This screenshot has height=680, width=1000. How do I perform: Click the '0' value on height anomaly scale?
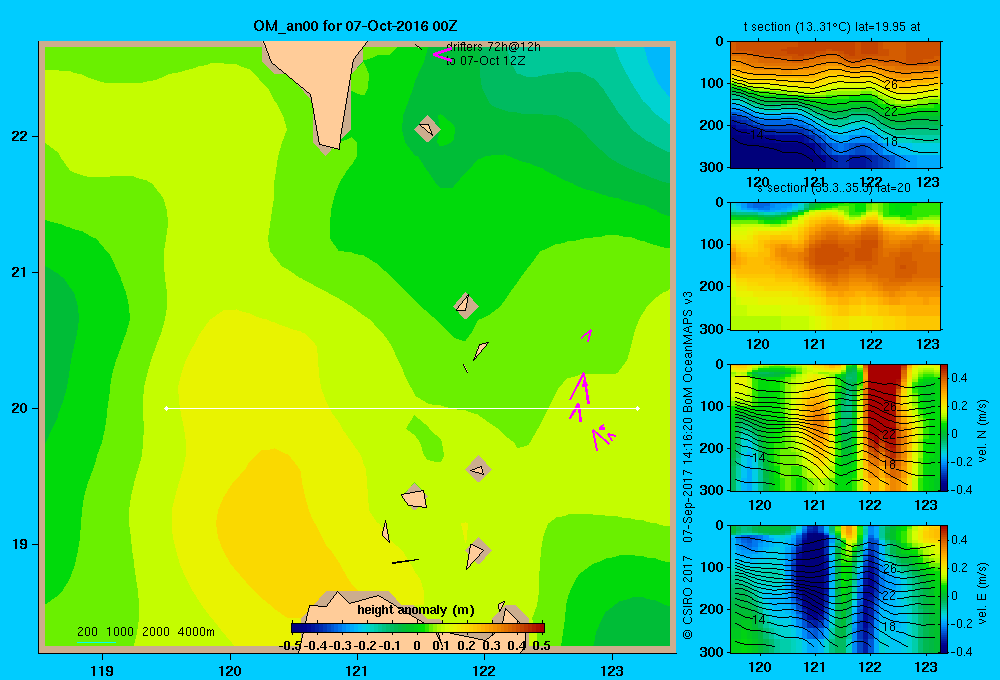coord(416,646)
